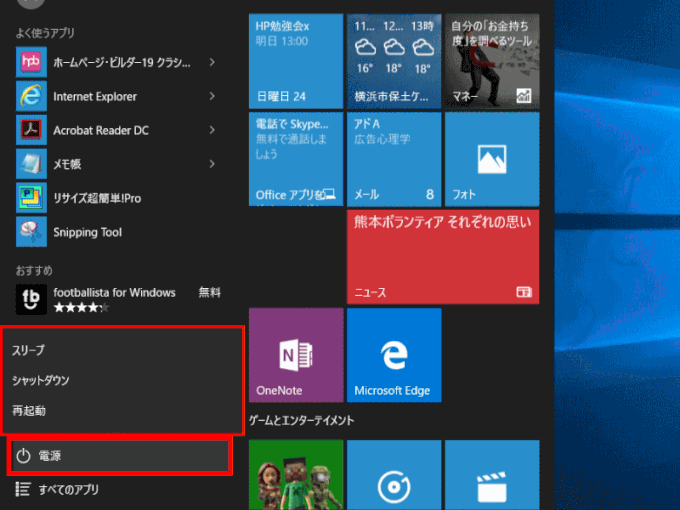Launch Internet Explorer from app list

[x=31, y=97]
